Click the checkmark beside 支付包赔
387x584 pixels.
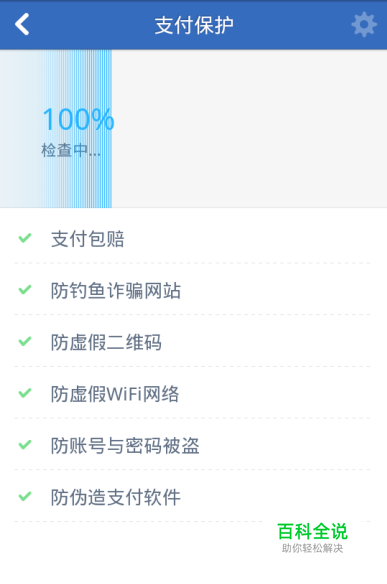point(25,238)
